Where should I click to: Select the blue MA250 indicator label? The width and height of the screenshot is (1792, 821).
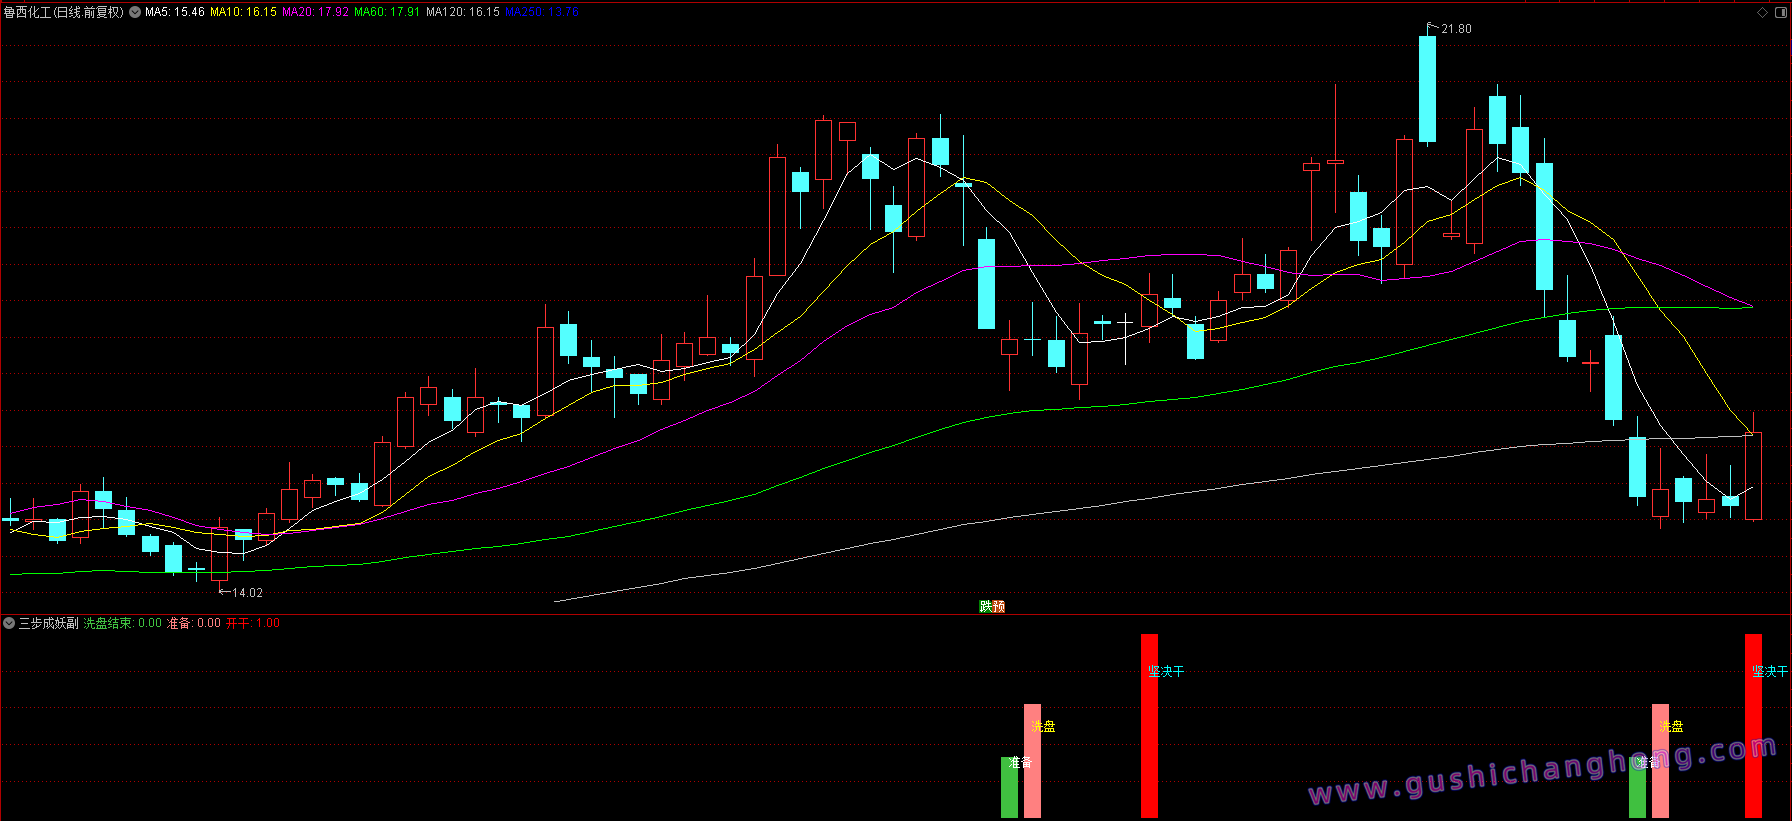542,12
